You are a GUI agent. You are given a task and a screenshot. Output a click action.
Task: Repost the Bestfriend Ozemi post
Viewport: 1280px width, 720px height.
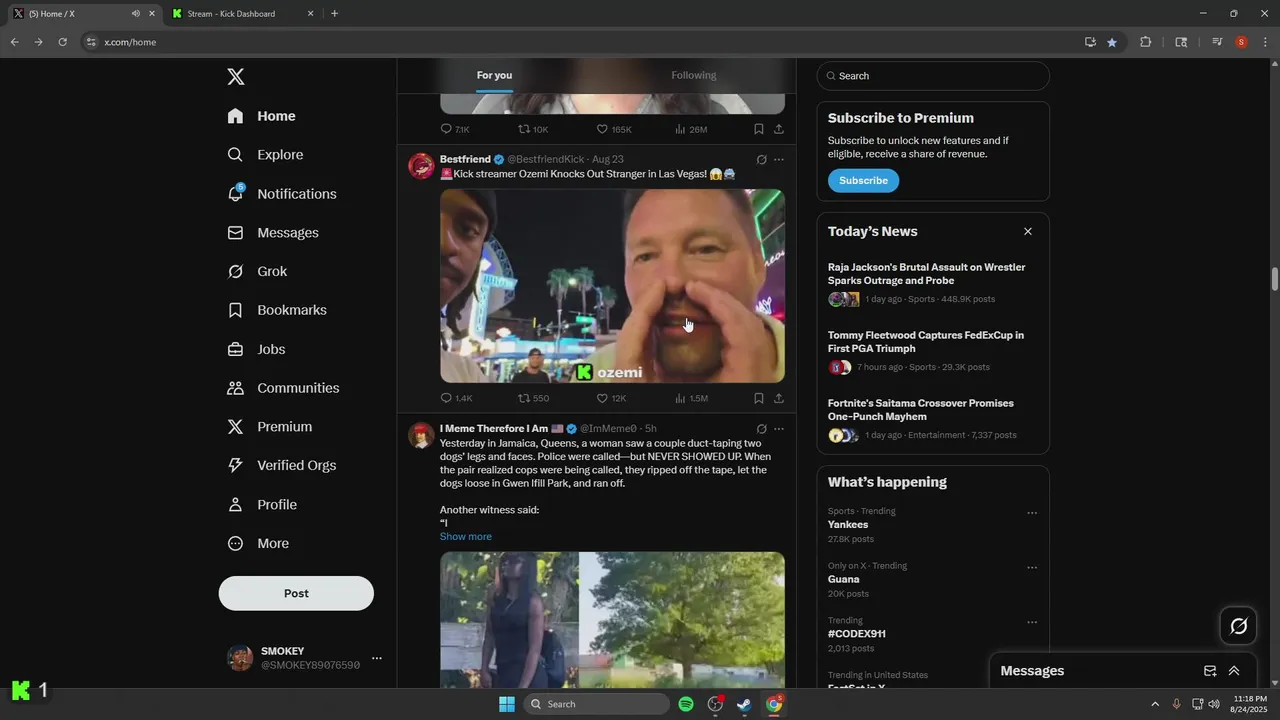533,398
